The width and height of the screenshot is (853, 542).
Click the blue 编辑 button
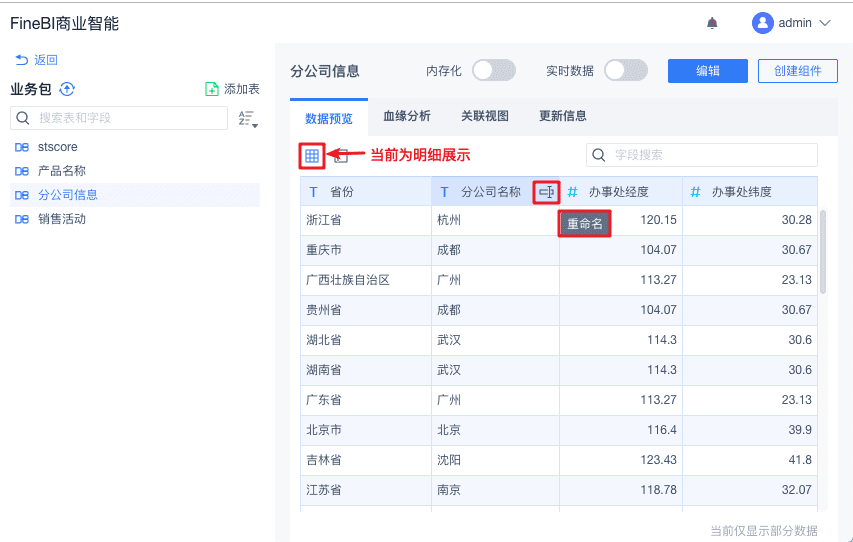708,70
